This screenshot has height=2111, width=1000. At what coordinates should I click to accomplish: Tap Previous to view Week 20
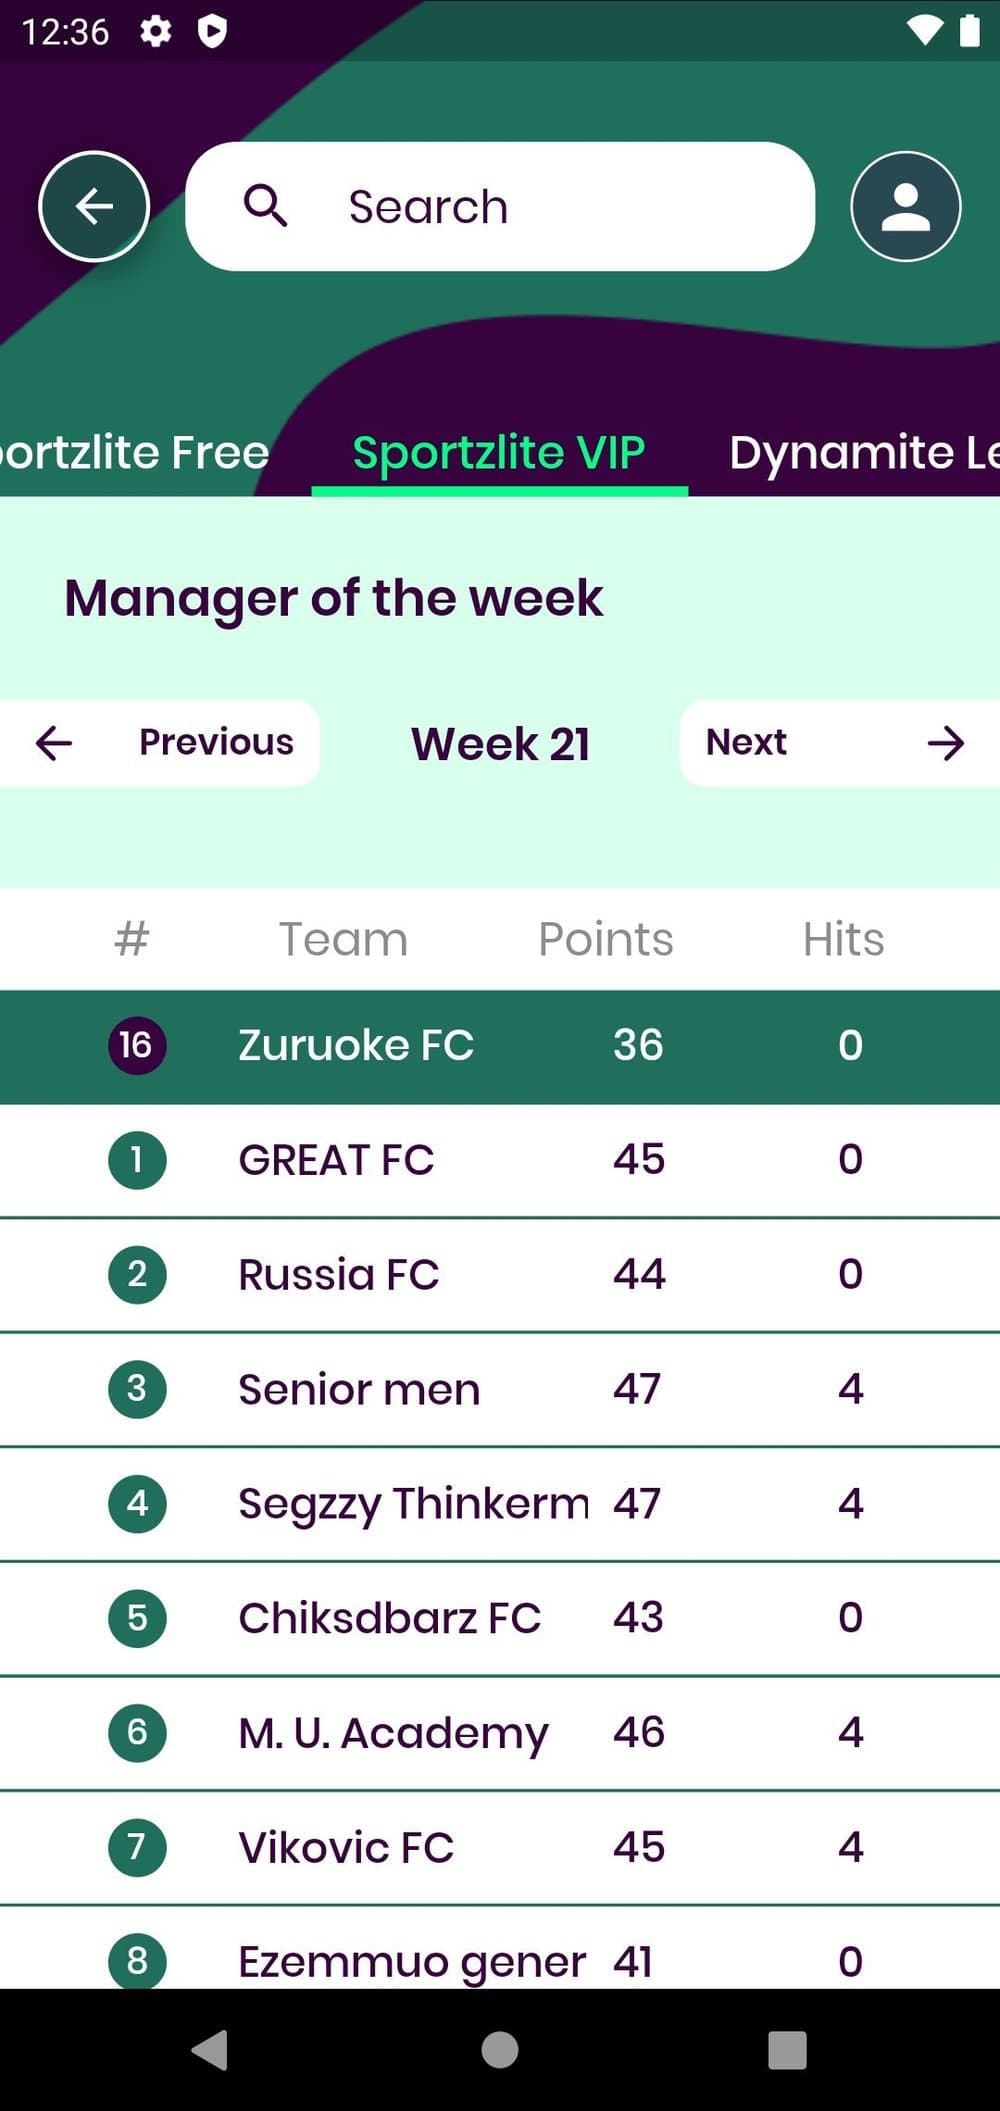[215, 742]
